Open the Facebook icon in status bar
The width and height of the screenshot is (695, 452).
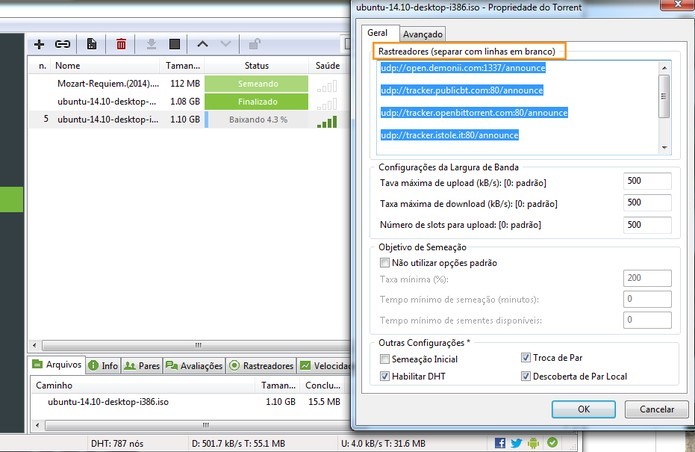pos(500,443)
